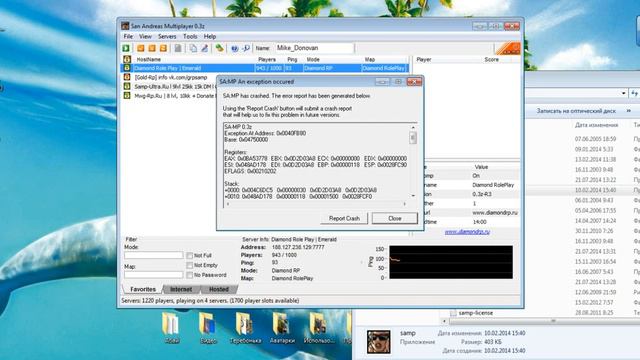The image size is (640, 360).
Task: Click the orange SA-MP logo at toolbar end
Action: 508,48
